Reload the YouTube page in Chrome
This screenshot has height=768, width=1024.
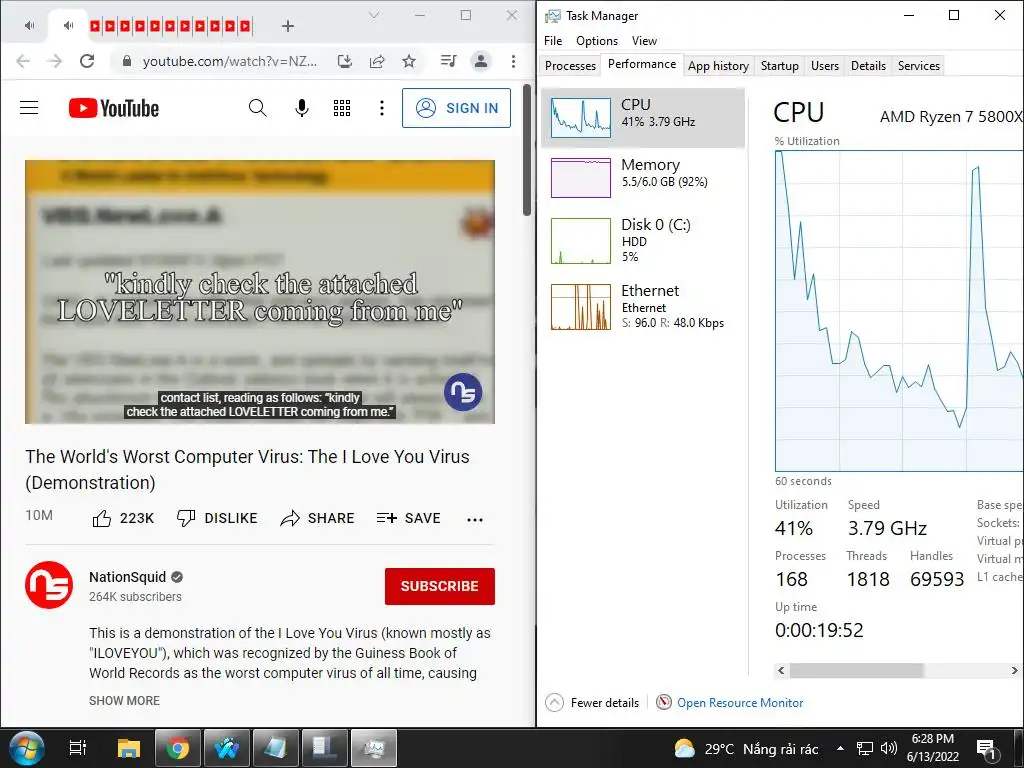87,61
